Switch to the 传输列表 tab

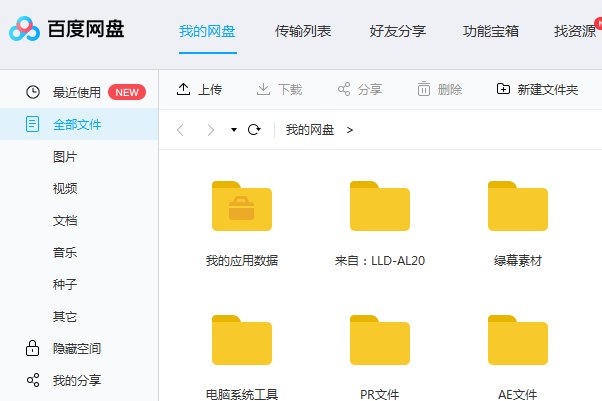tap(303, 31)
